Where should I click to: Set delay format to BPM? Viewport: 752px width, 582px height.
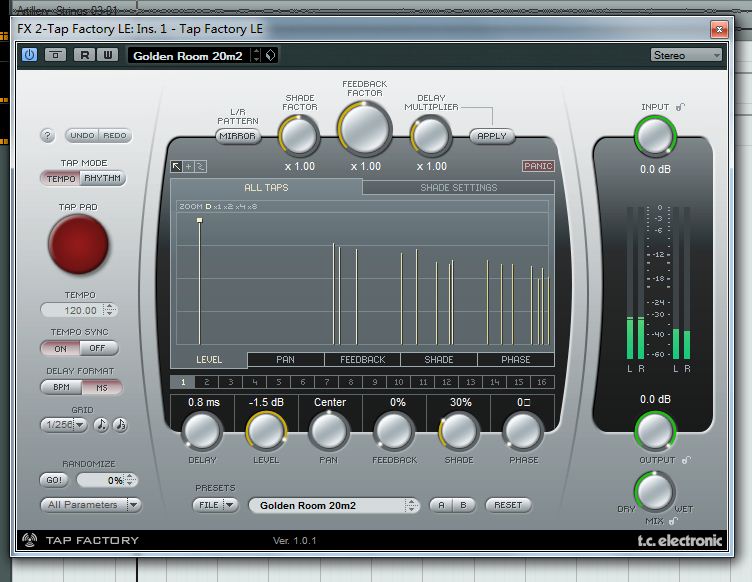click(61, 387)
